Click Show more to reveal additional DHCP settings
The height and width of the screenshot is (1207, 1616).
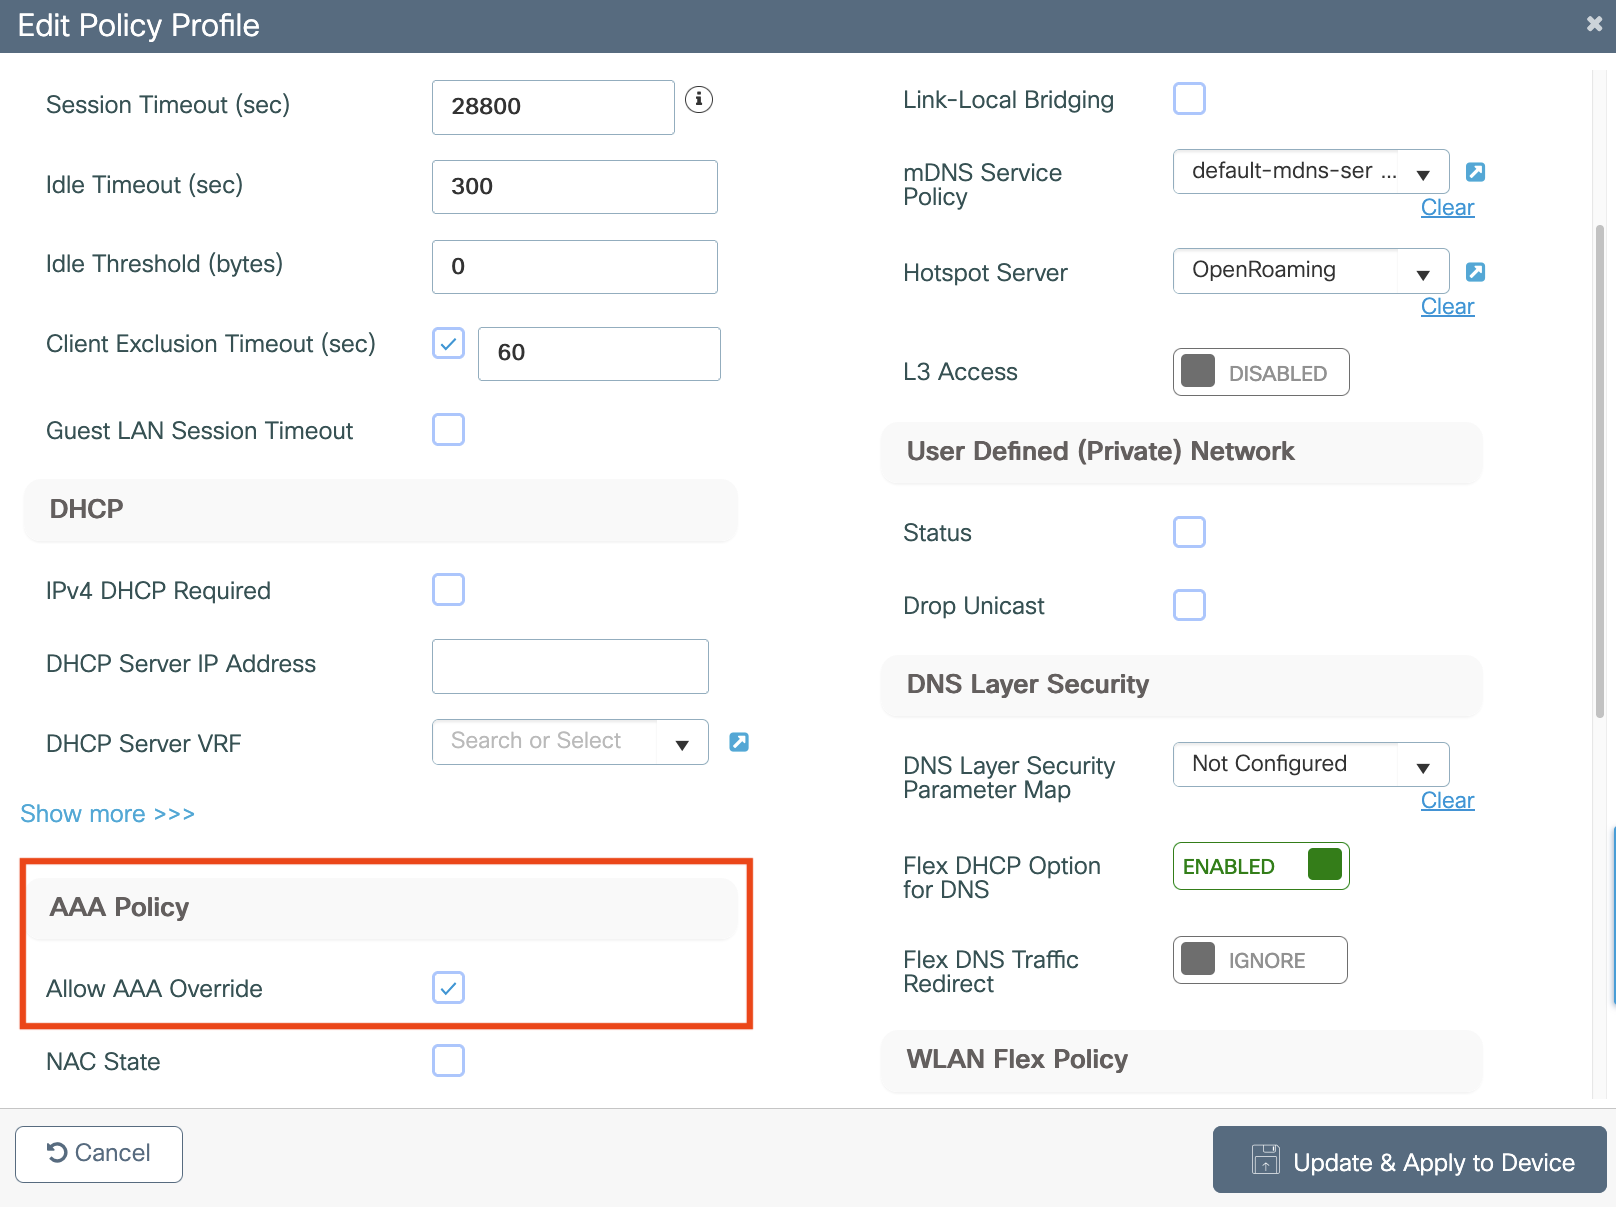pos(107,813)
